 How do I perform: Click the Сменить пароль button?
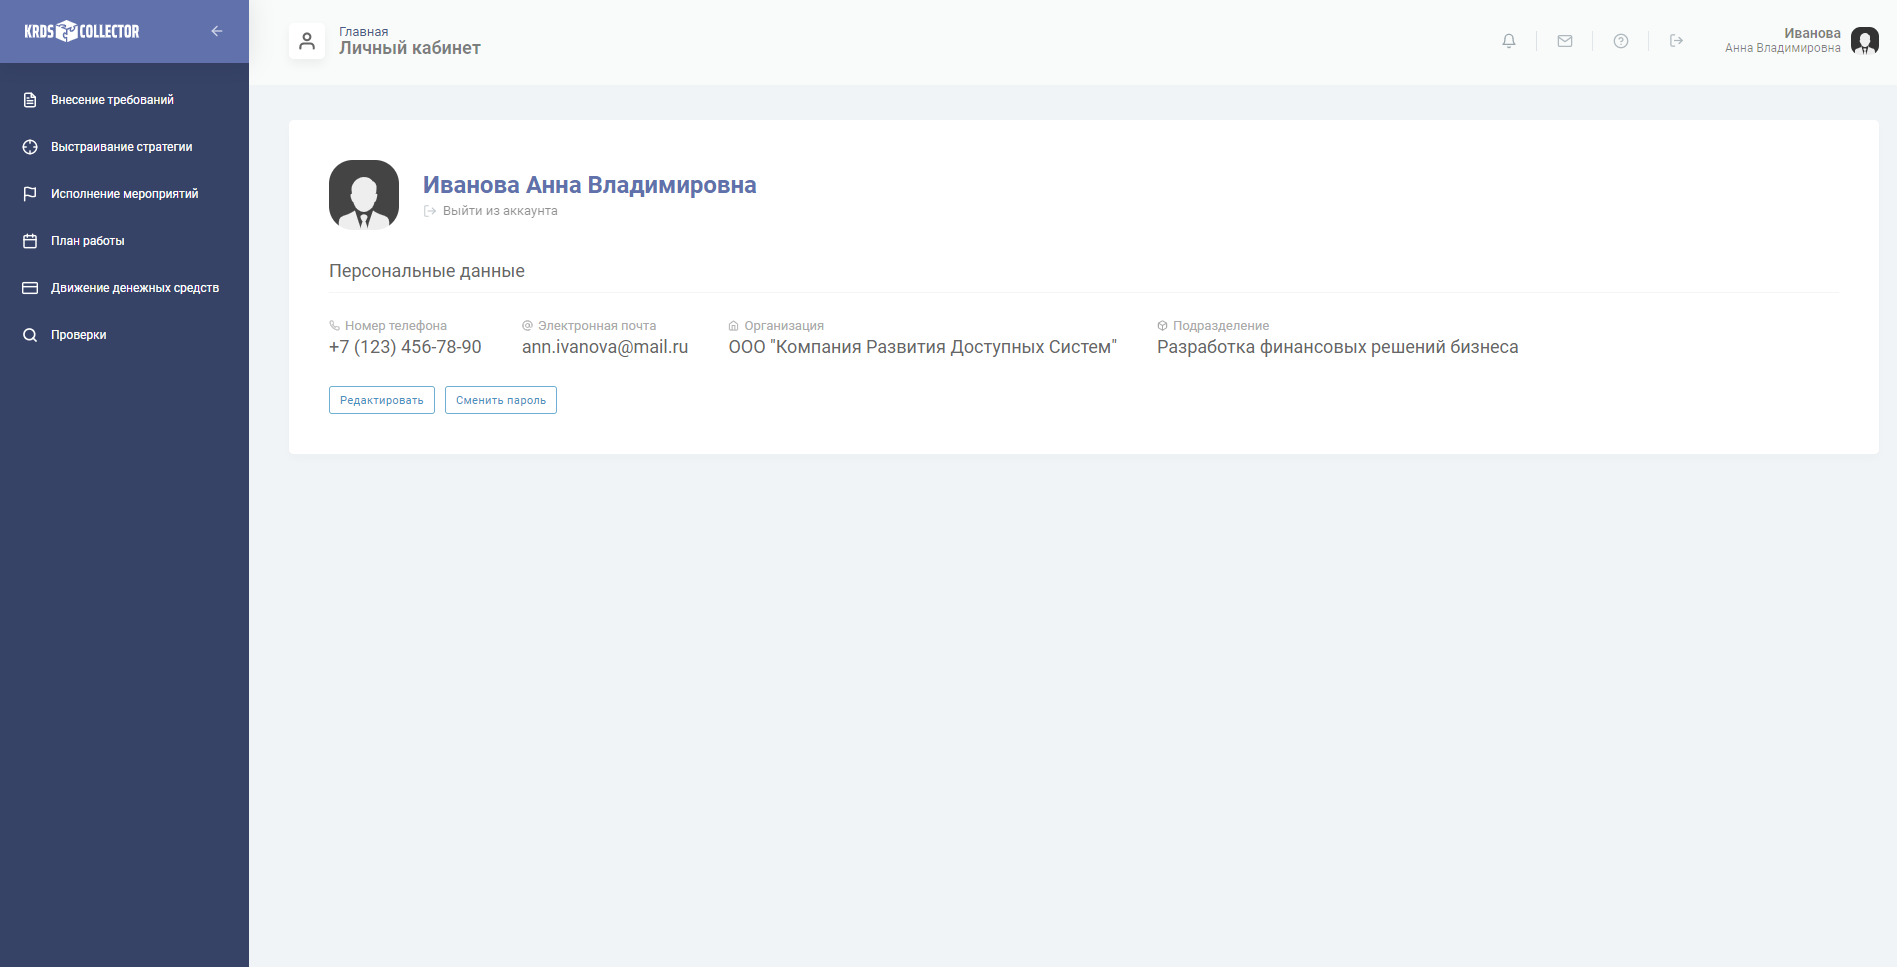(501, 400)
